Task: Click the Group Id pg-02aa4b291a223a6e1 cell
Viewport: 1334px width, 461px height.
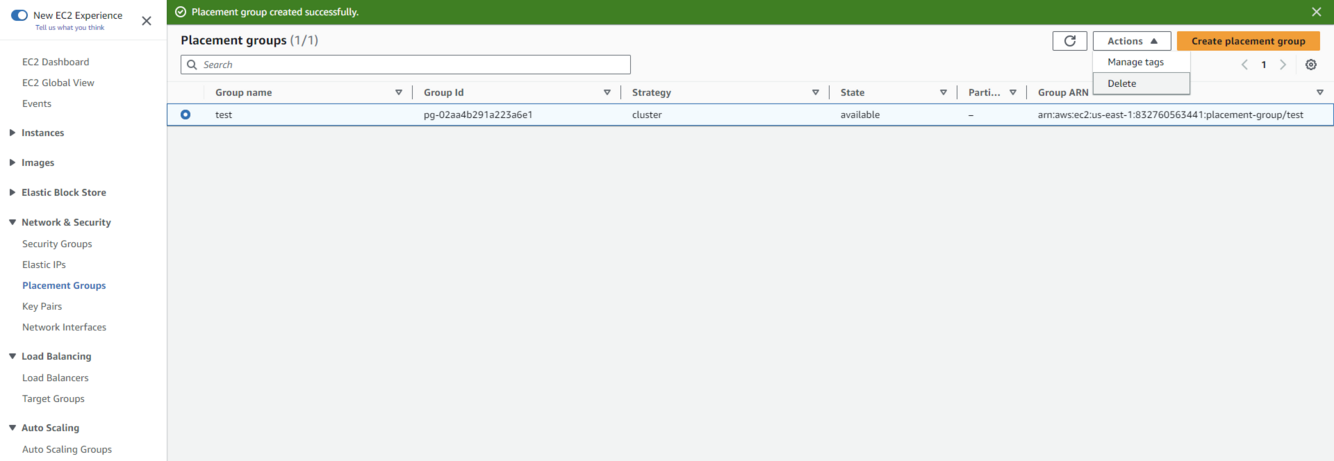Action: coord(478,115)
